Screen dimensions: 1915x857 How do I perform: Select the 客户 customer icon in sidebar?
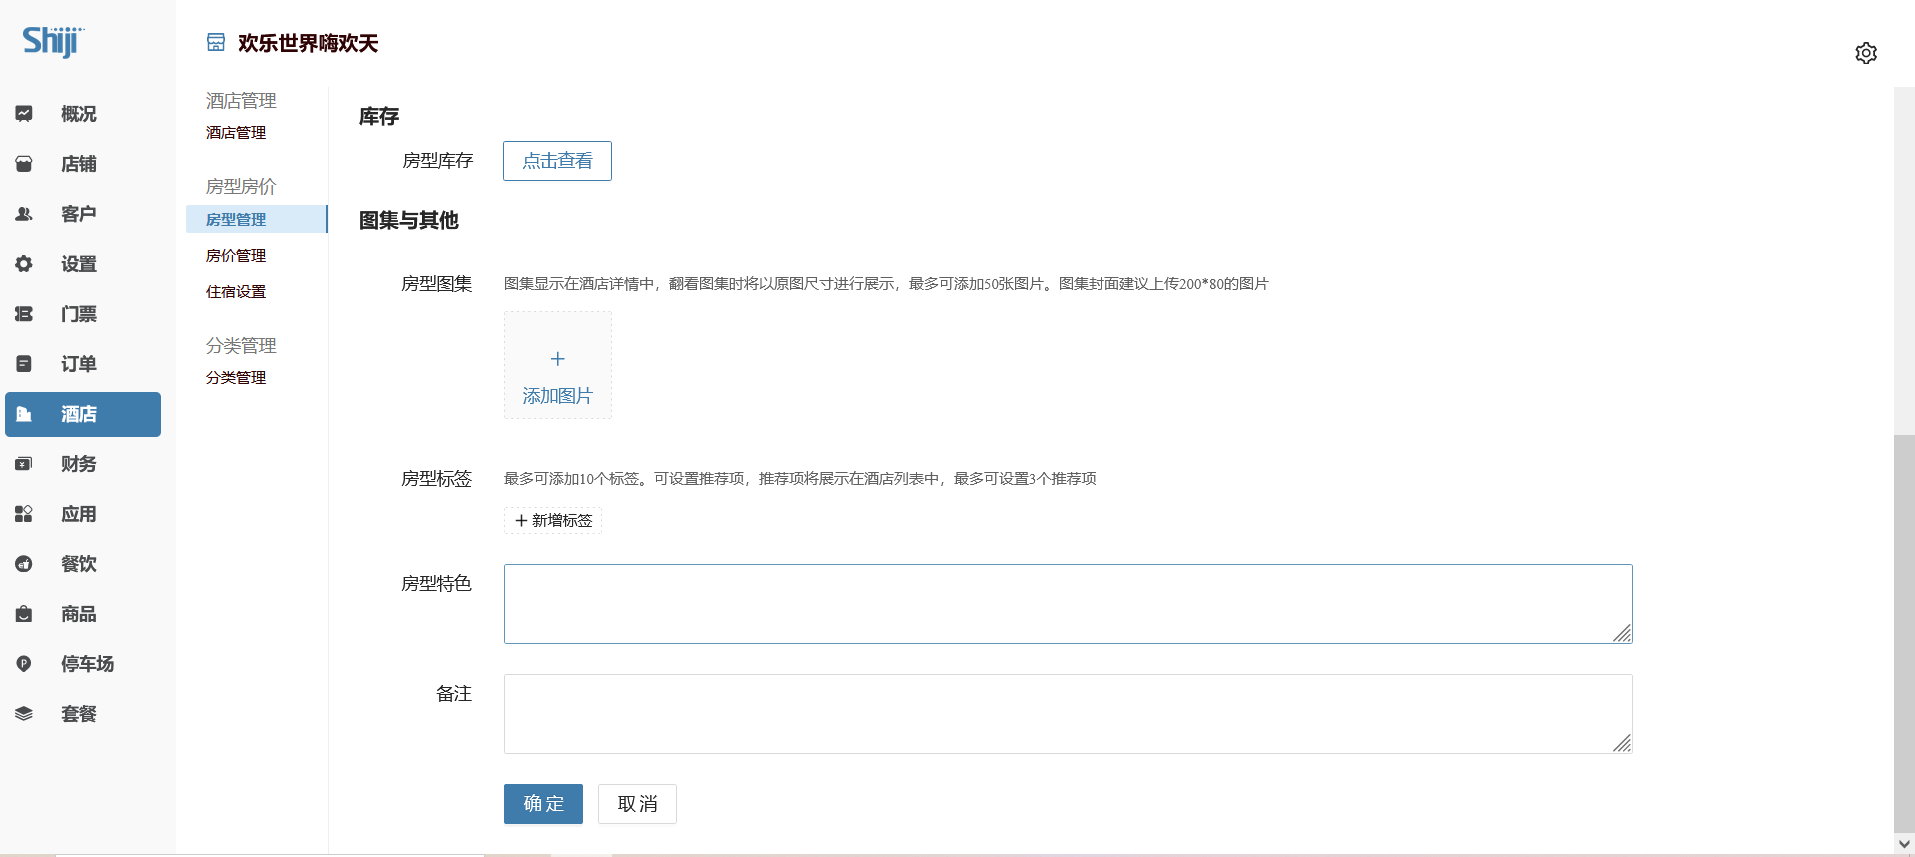coord(24,214)
